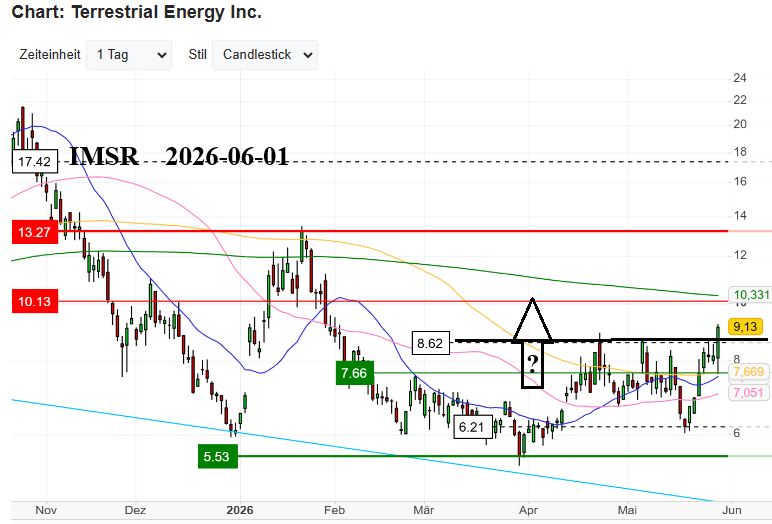This screenshot has width=772, height=524.
Task: Click the 8.62 price label box
Action: [430, 343]
